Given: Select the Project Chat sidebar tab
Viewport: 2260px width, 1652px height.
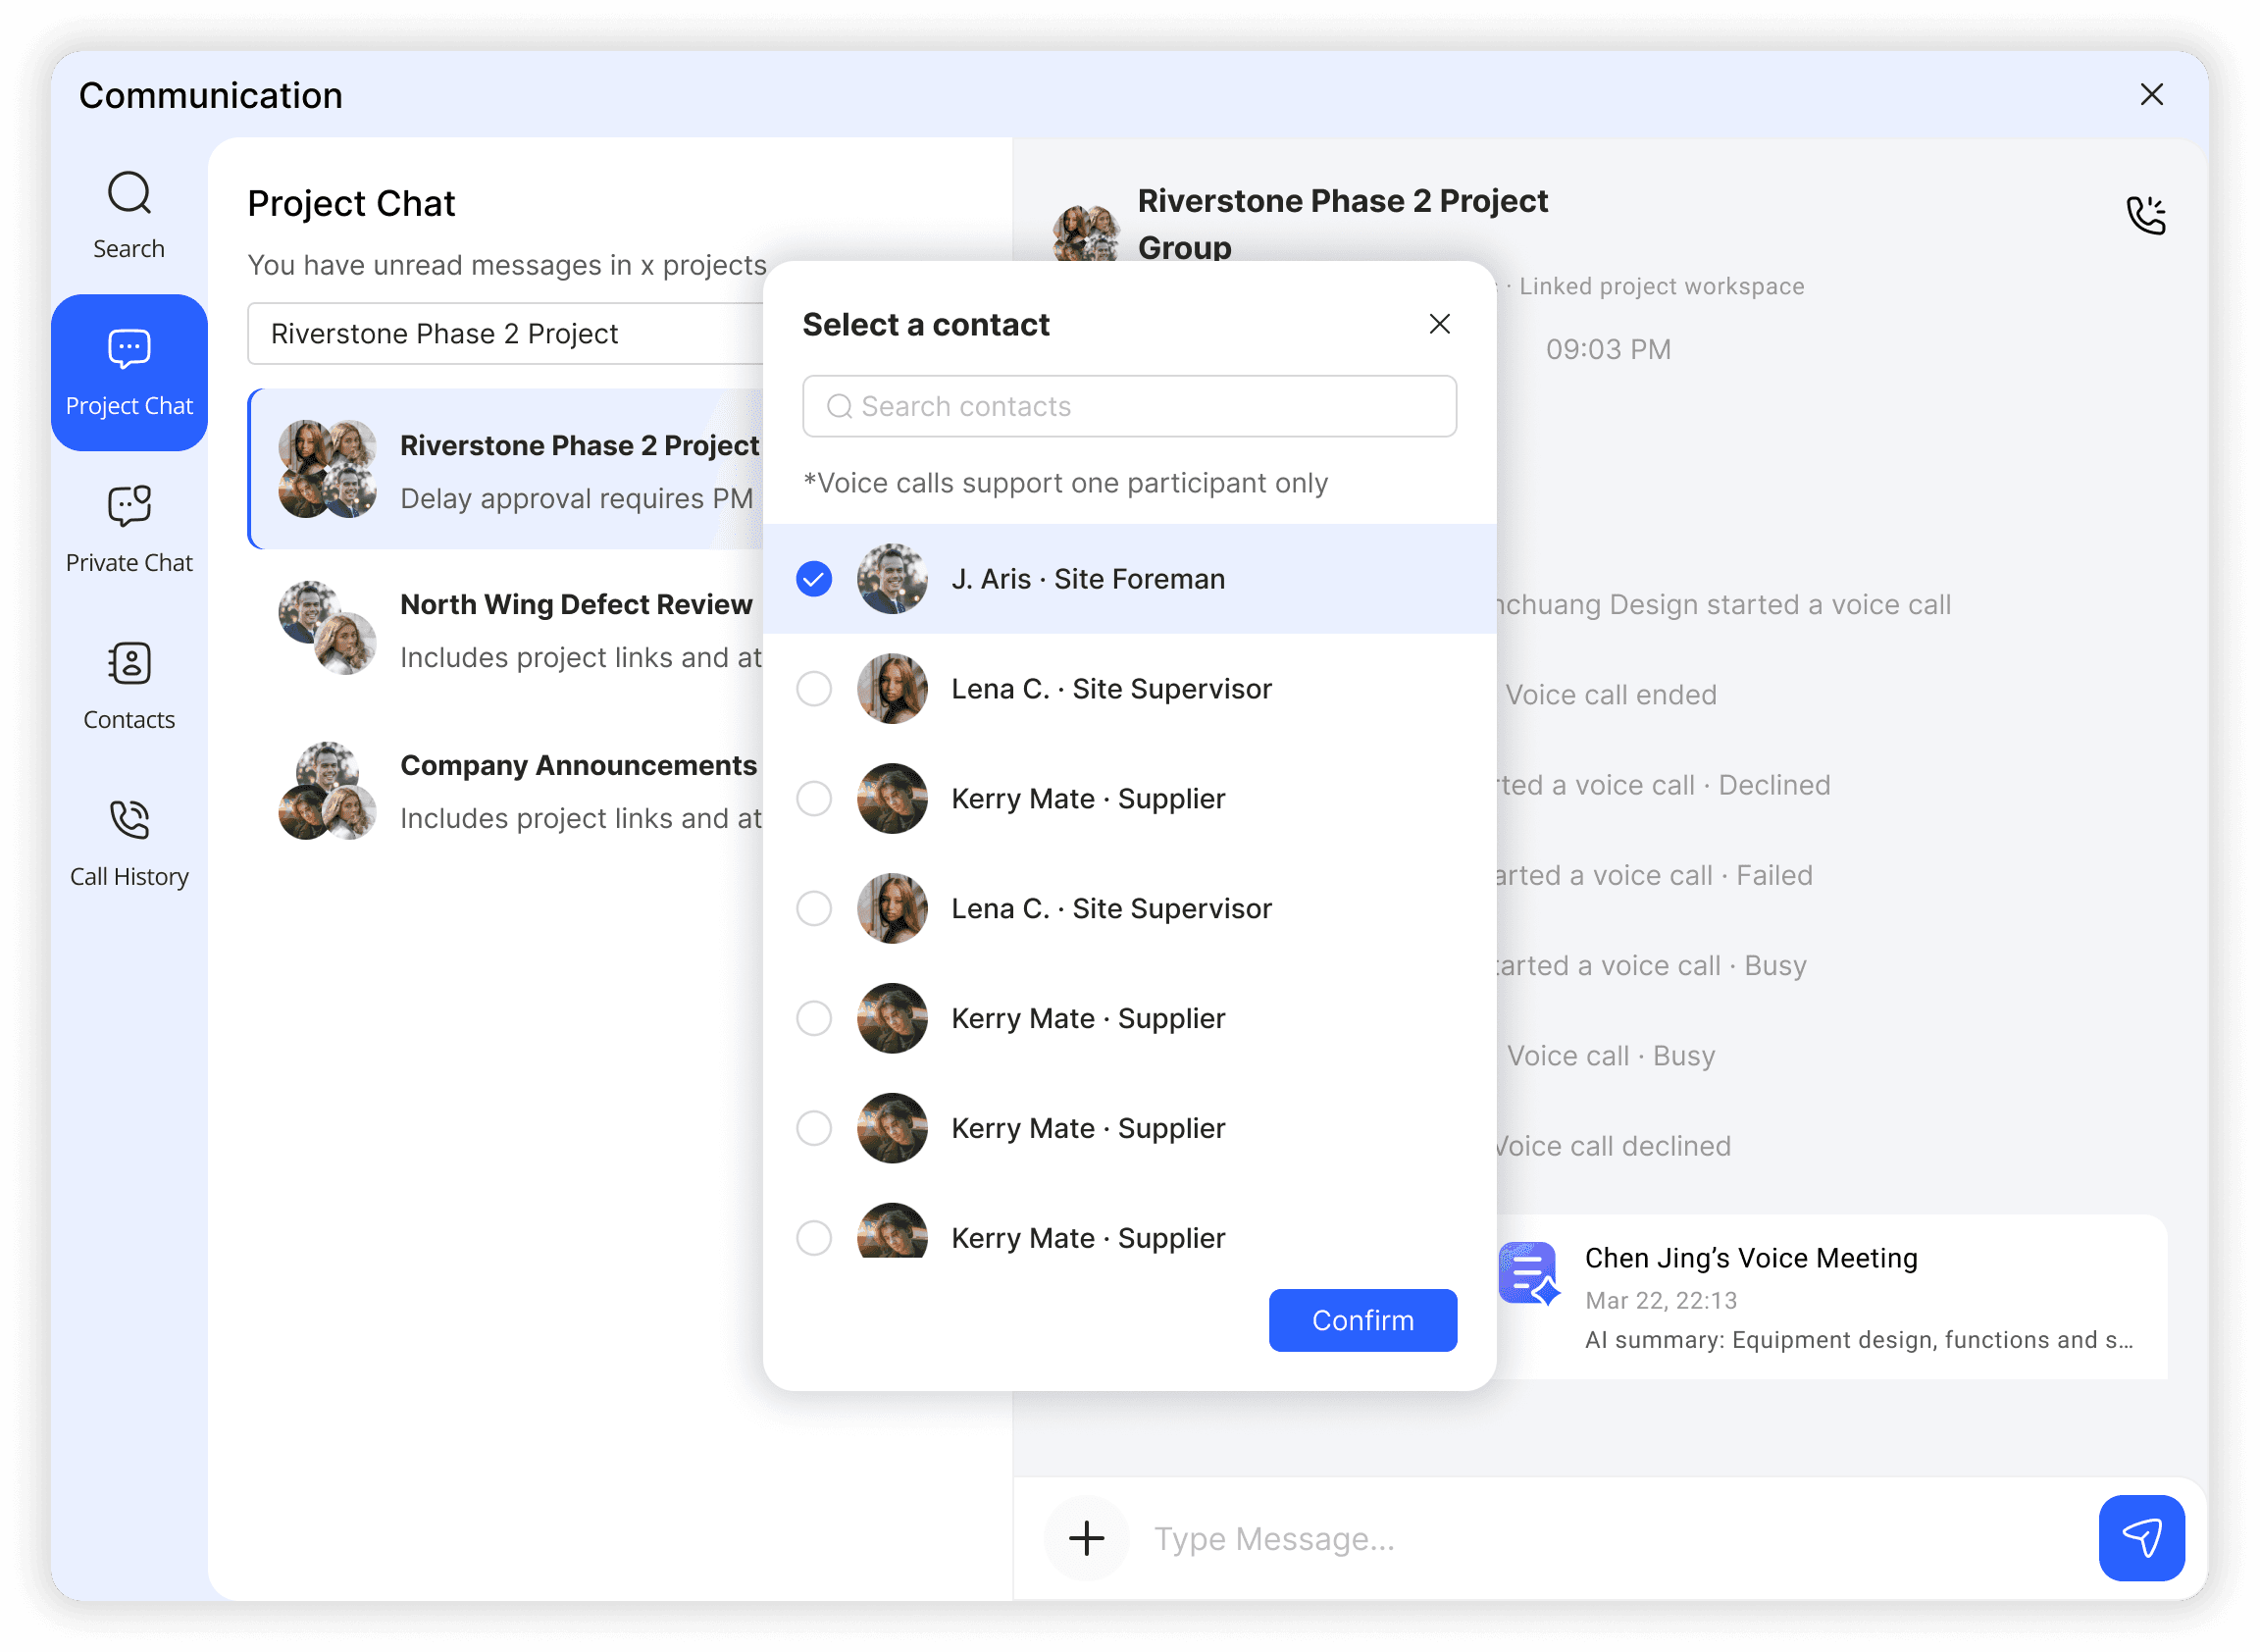Looking at the screenshot, I should [129, 372].
